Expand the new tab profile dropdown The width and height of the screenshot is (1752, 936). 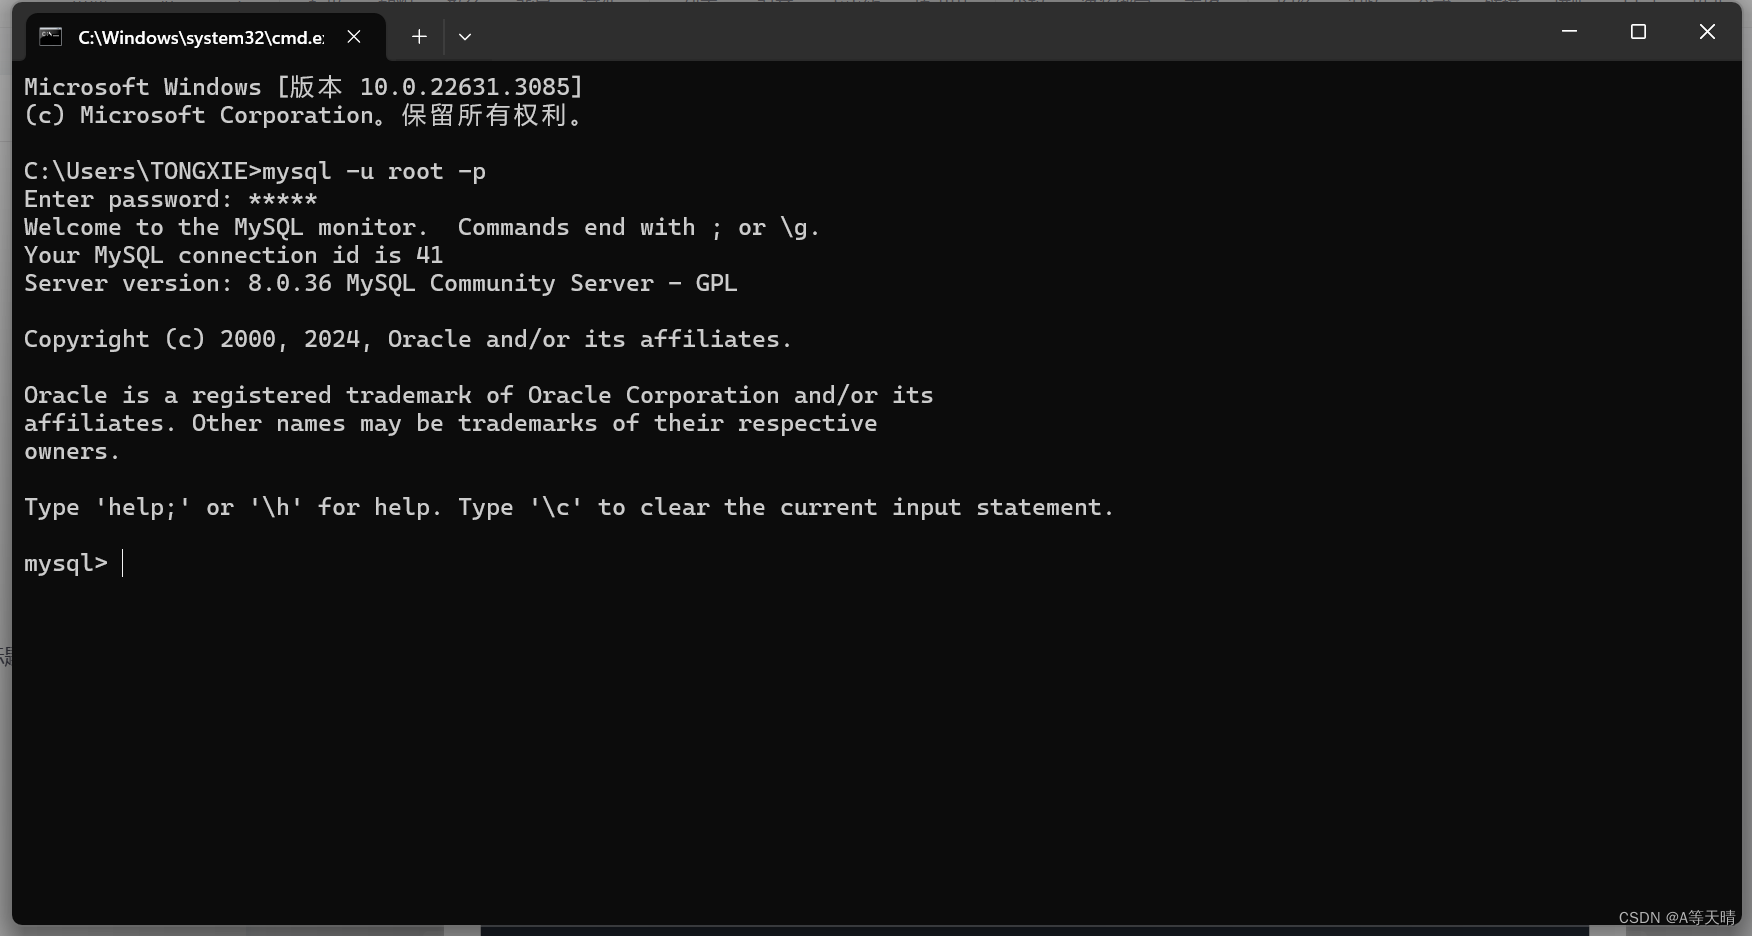[x=465, y=37]
